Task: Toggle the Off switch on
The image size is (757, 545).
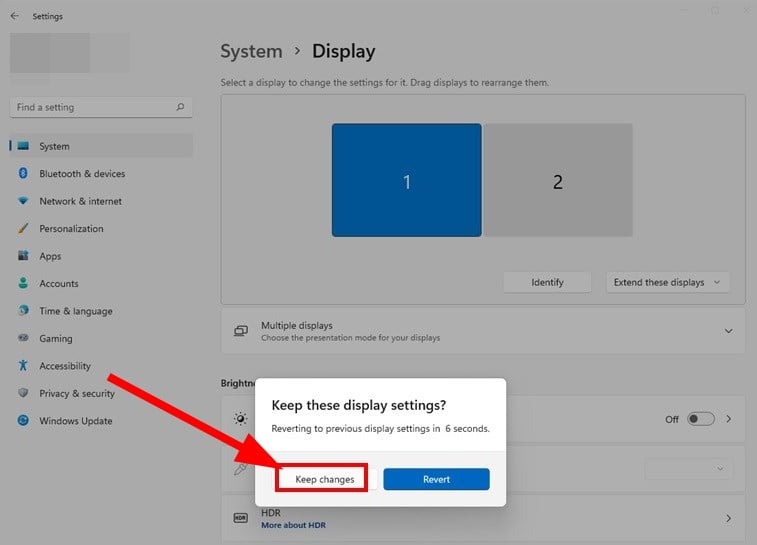Action: [x=701, y=419]
